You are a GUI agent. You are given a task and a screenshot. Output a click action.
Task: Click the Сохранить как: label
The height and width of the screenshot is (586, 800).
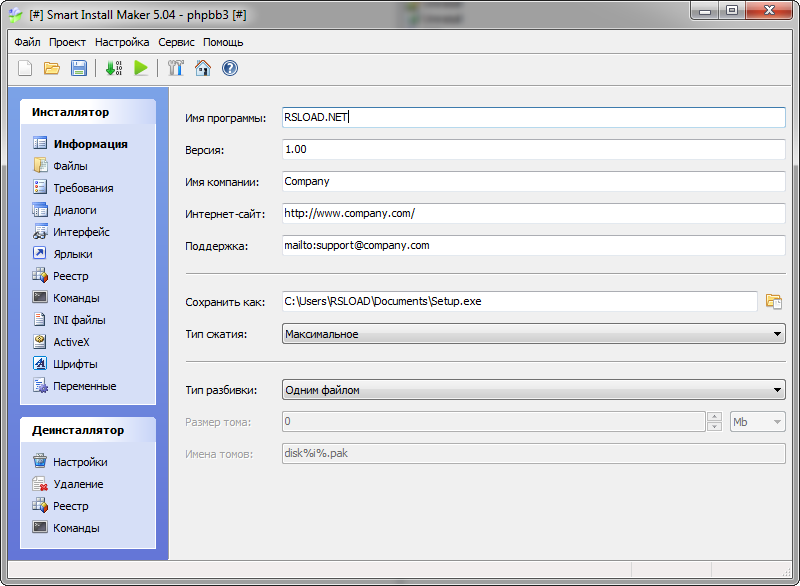[x=225, y=302]
